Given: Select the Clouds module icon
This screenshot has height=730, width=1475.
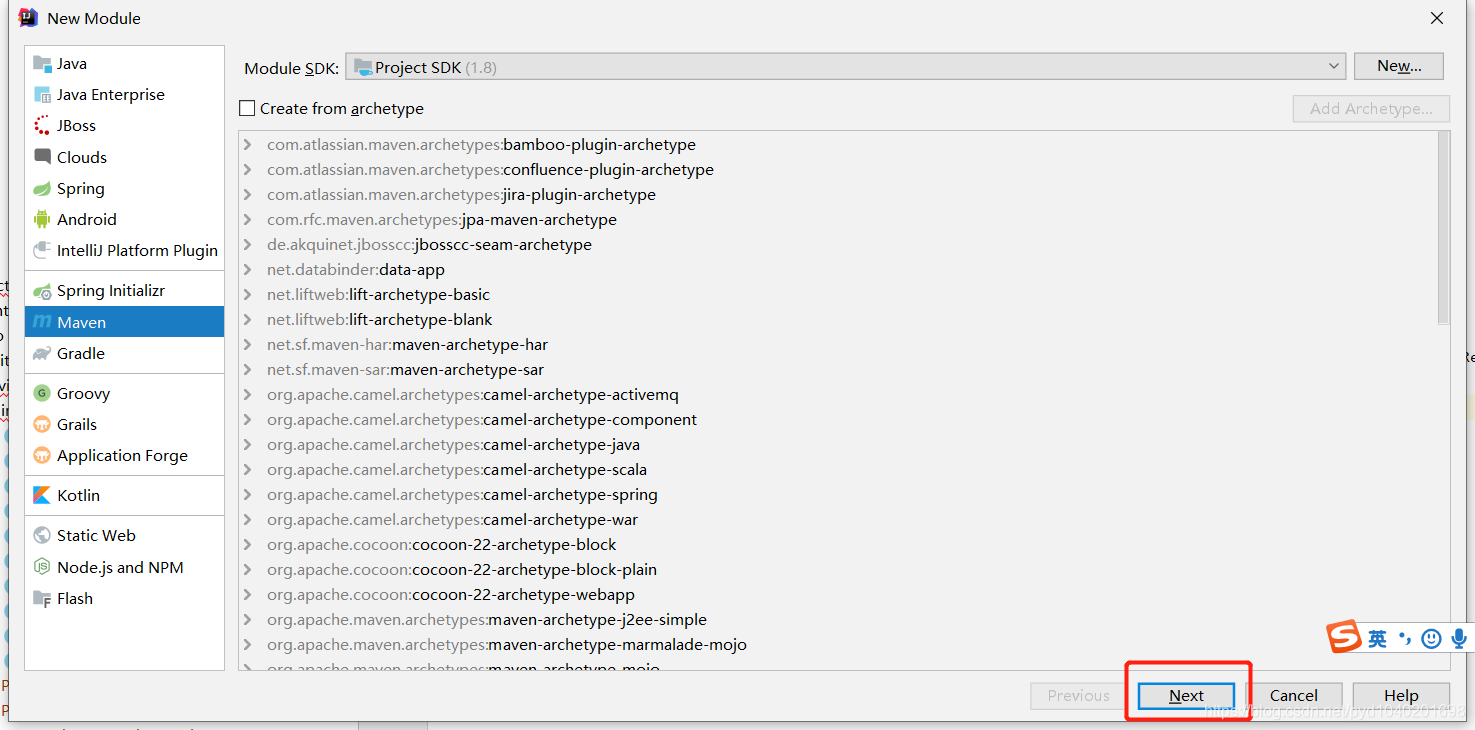Looking at the screenshot, I should [42, 157].
